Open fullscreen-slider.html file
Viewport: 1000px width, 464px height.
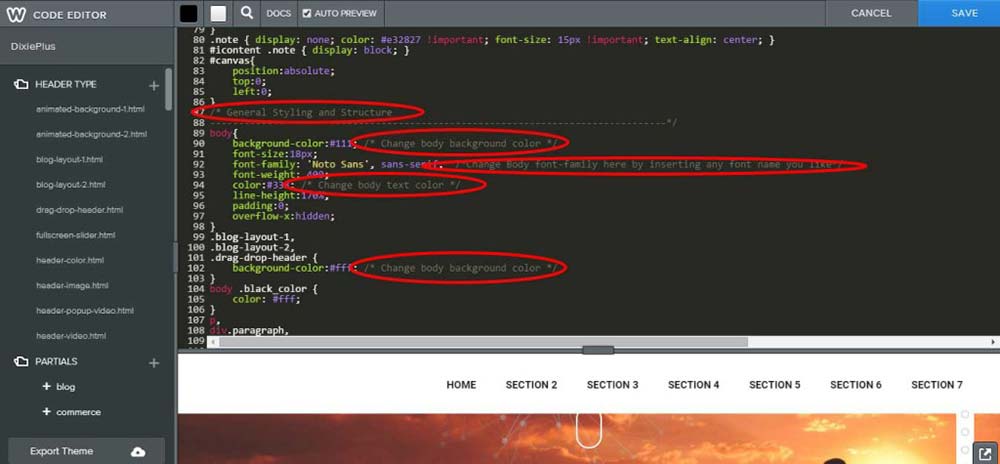click(76, 235)
